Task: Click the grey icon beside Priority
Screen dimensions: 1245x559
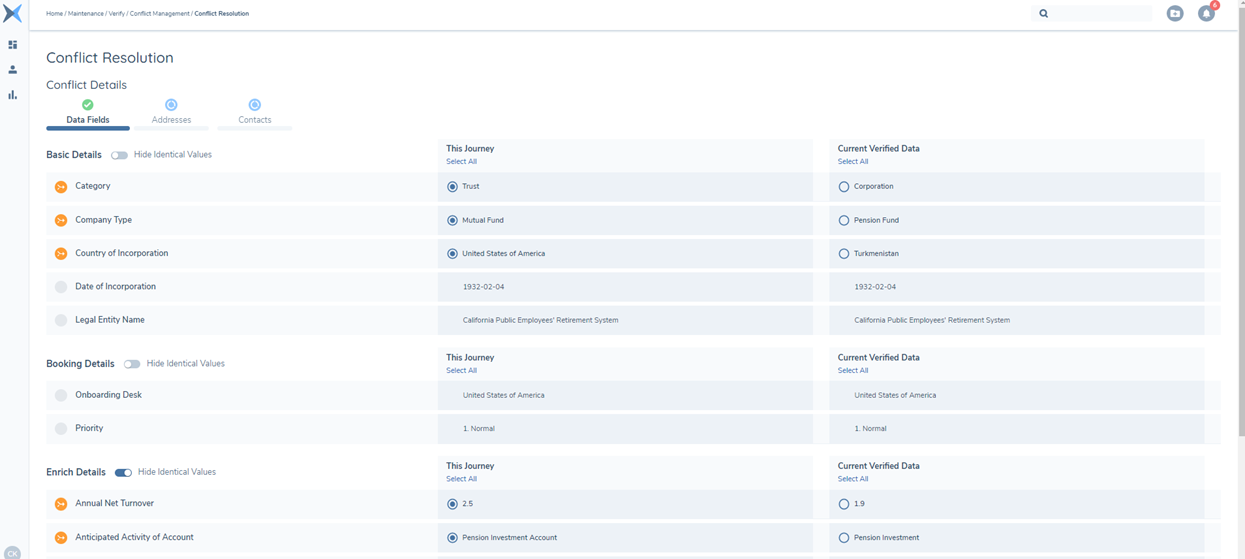Action: click(61, 429)
